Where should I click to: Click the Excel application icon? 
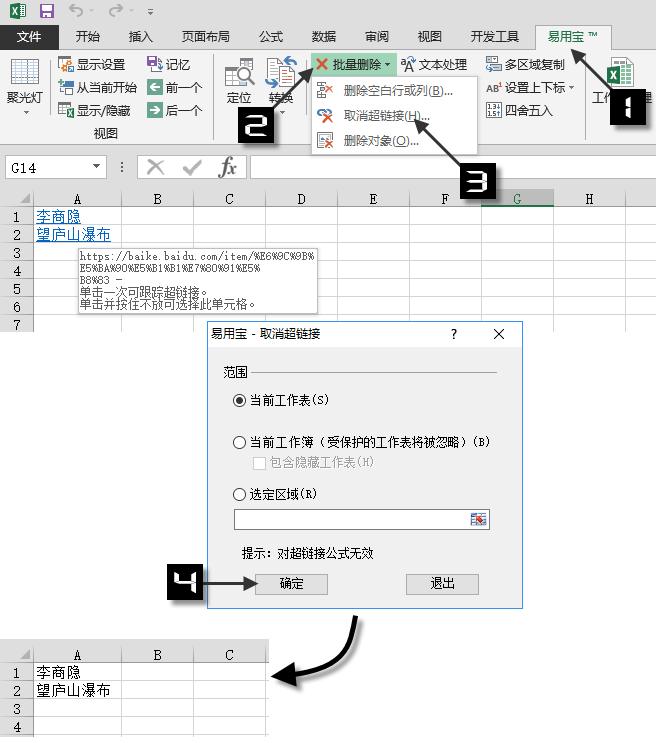[18, 10]
